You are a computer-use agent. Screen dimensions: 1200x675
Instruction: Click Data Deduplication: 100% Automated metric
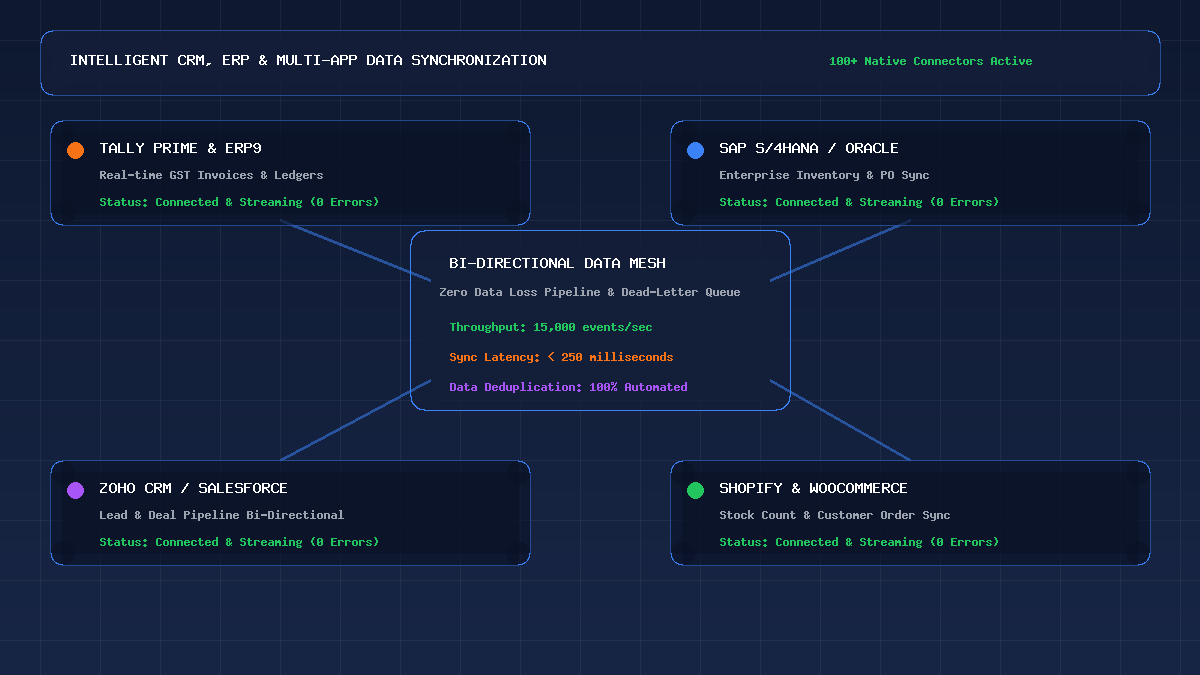(x=568, y=387)
